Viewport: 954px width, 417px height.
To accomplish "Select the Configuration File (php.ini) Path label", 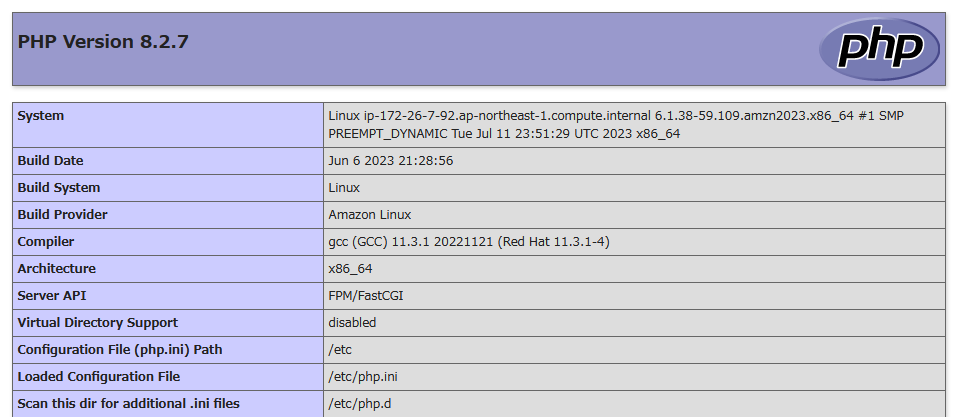I will tap(120, 349).
